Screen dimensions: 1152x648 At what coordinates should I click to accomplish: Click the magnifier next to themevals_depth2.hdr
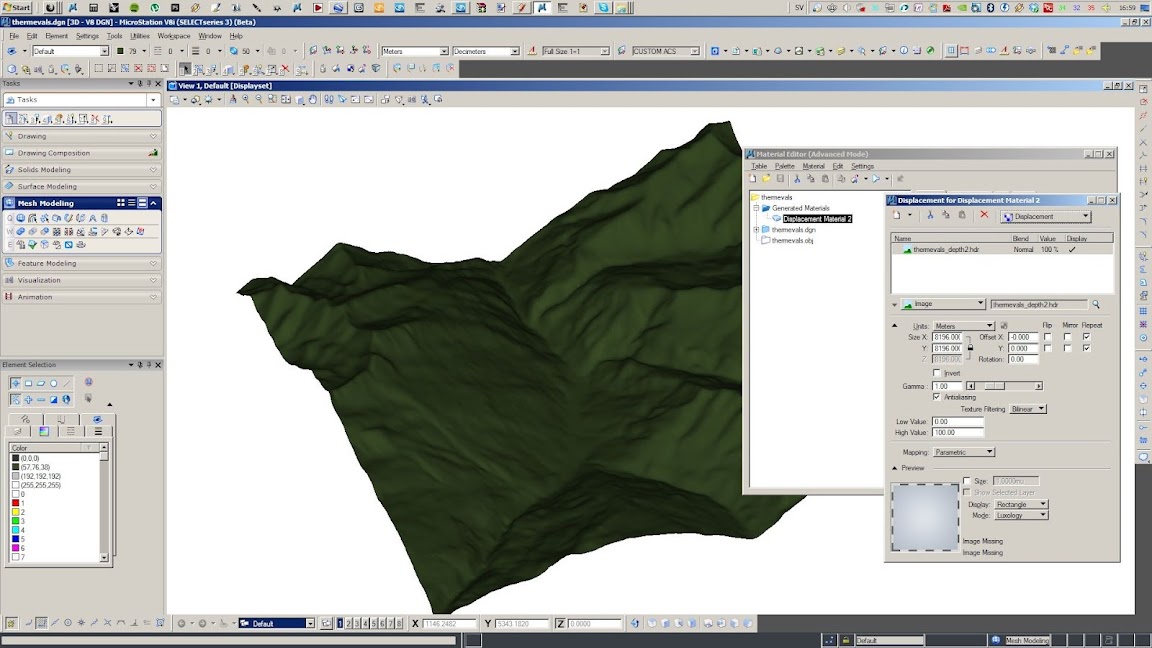coord(1096,304)
